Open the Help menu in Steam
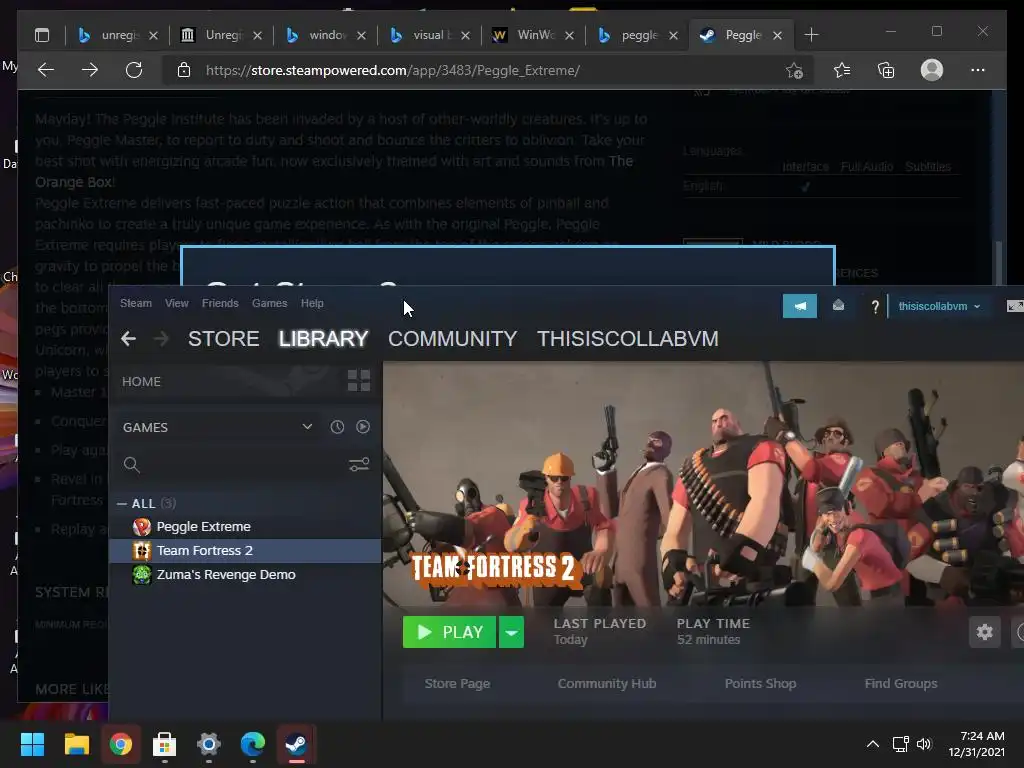Screen dimensions: 1024x768 click(312, 303)
